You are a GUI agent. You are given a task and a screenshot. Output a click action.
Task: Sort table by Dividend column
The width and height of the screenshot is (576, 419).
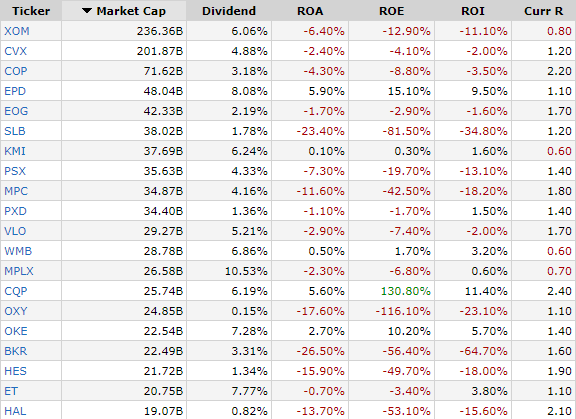point(229,11)
